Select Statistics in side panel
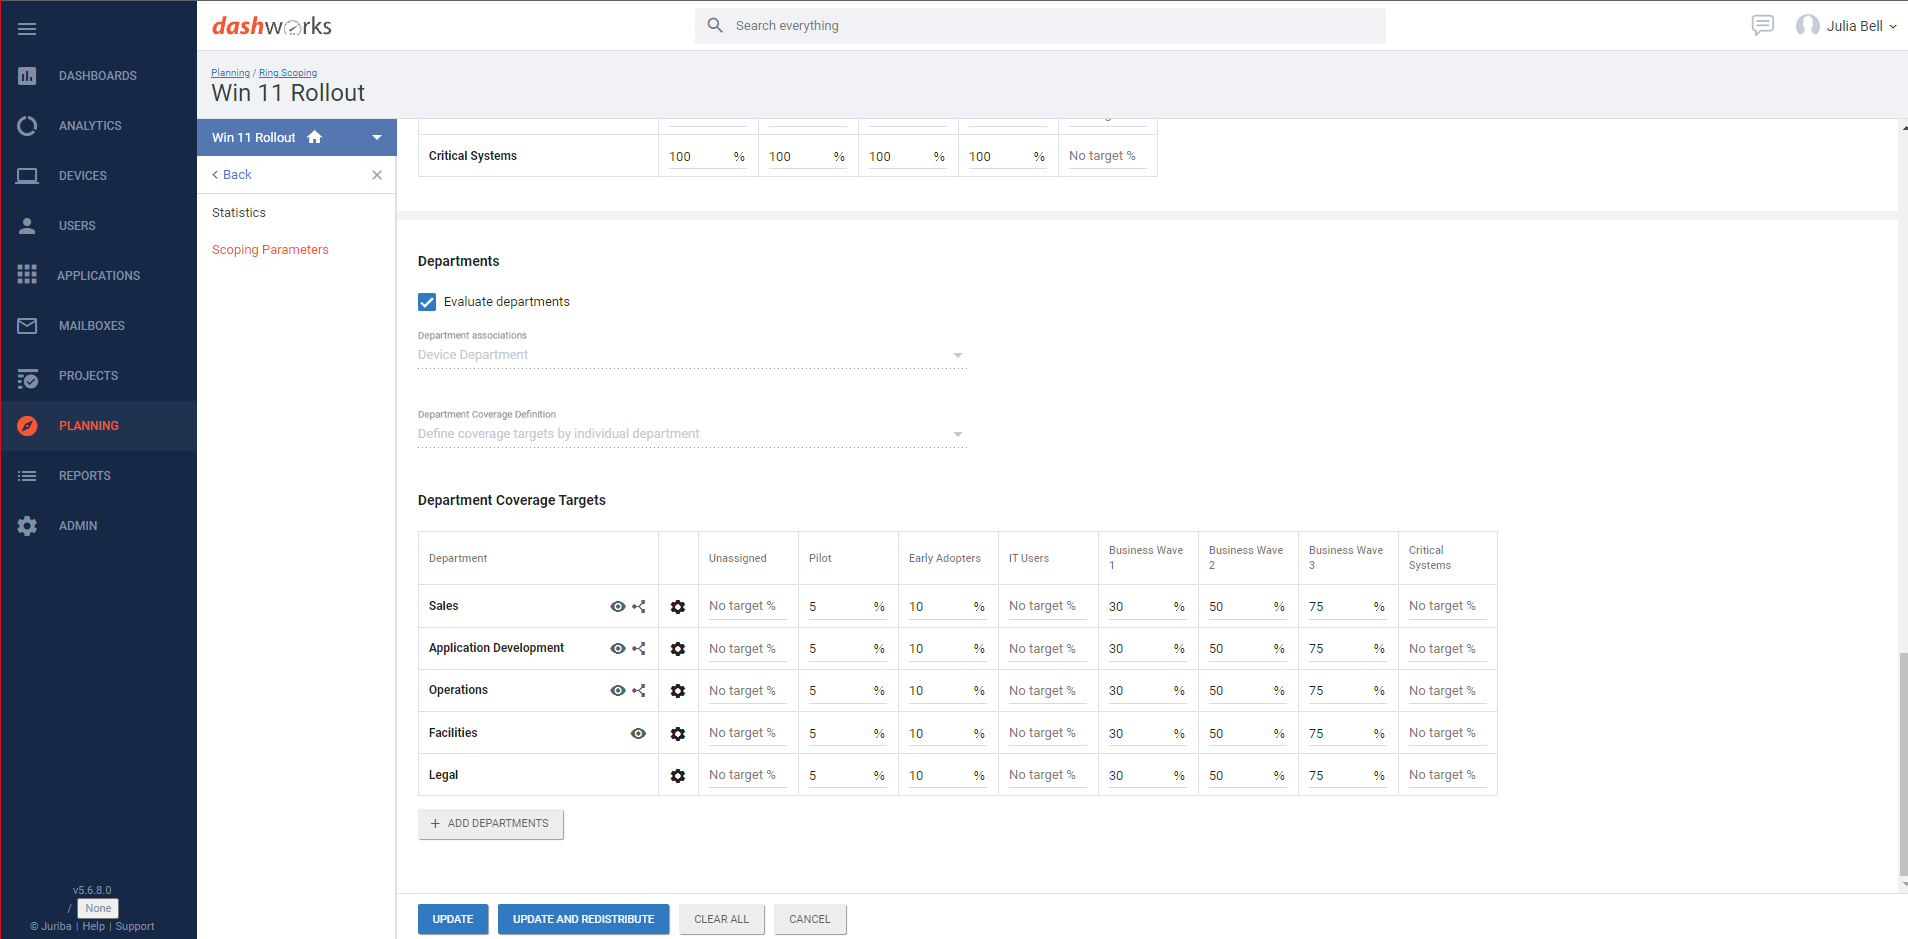1908x939 pixels. click(x=239, y=213)
